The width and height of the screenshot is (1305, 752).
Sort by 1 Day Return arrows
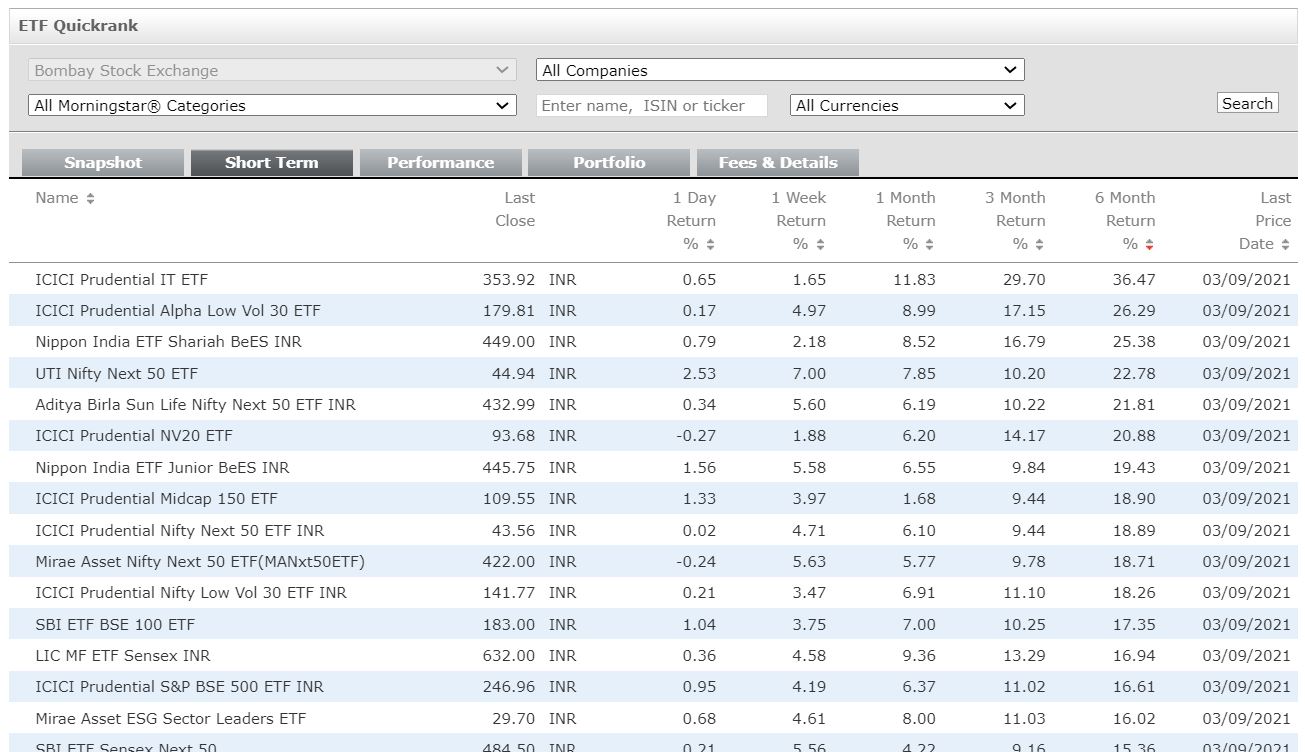[710, 245]
